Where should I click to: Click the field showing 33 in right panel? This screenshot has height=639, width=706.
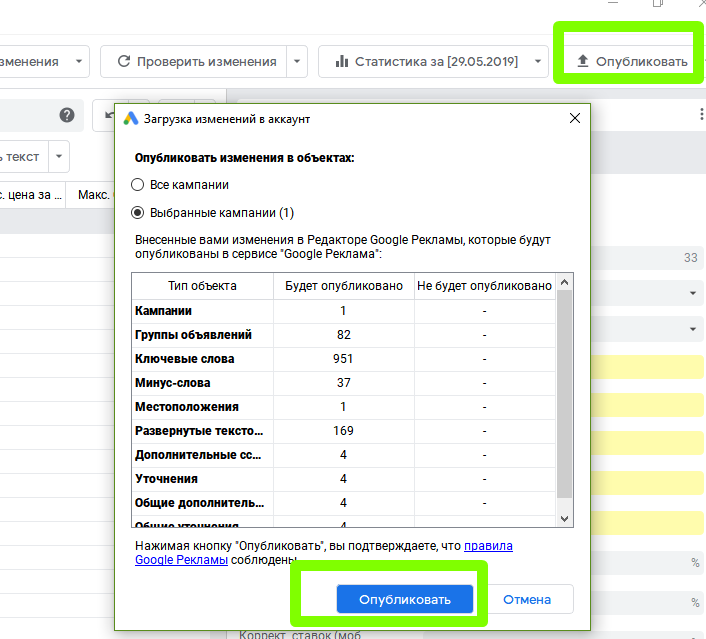point(648,258)
